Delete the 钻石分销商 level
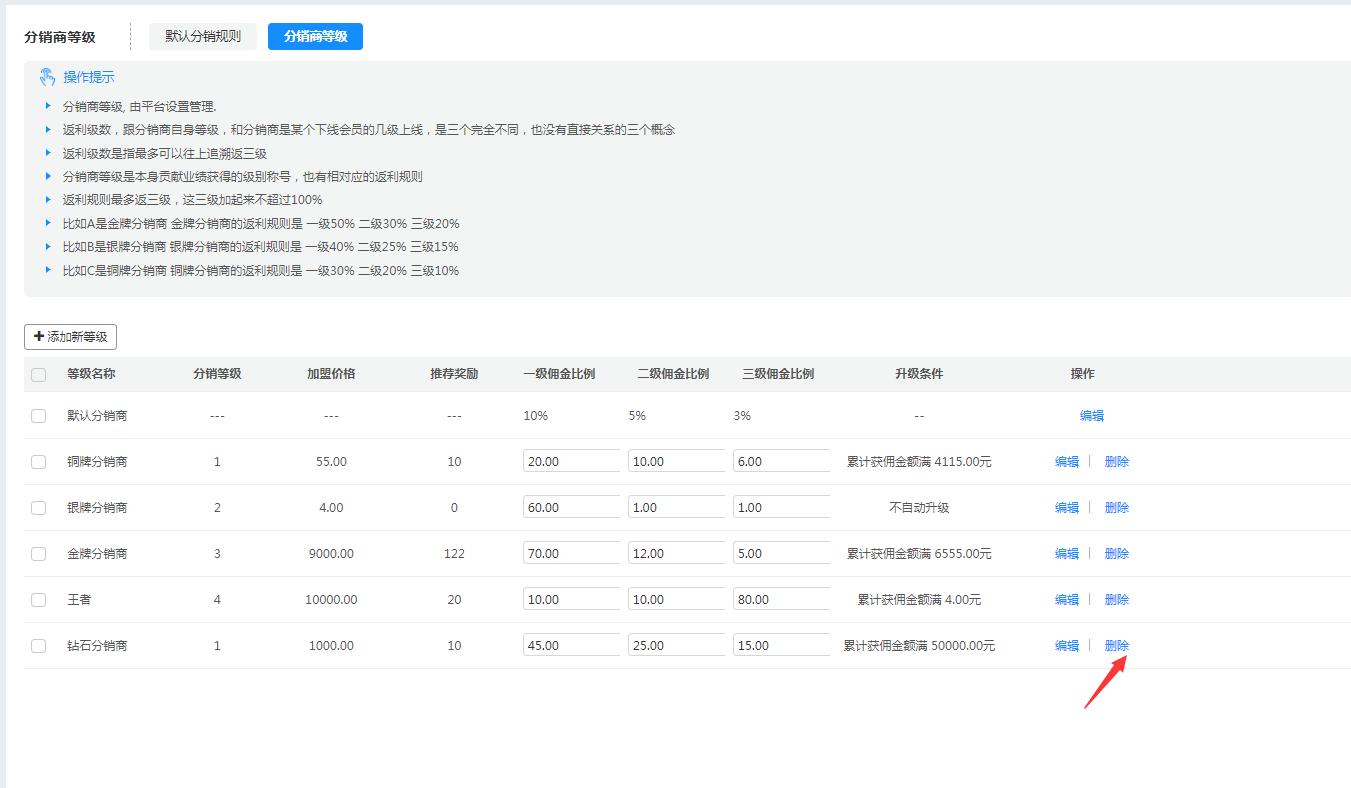The image size is (1351, 788). click(x=1116, y=646)
